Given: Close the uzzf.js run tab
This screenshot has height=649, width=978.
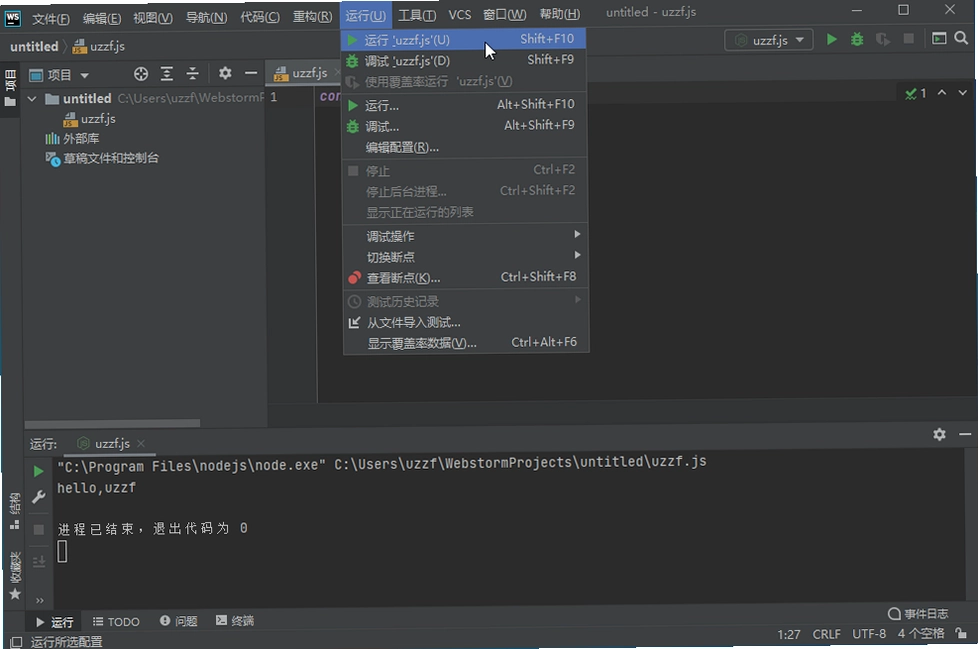Looking at the screenshot, I should [141, 443].
